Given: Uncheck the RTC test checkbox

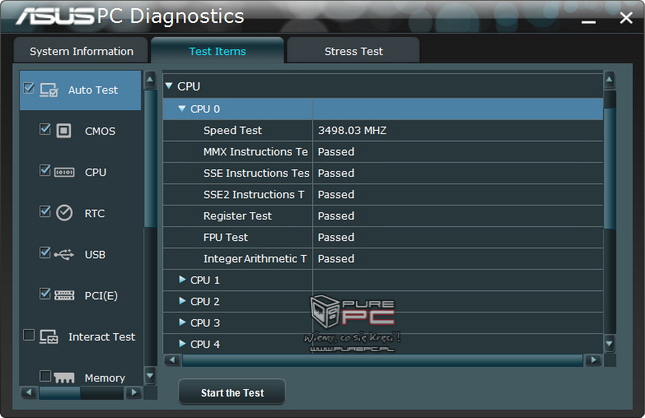Looking at the screenshot, I should point(45,211).
